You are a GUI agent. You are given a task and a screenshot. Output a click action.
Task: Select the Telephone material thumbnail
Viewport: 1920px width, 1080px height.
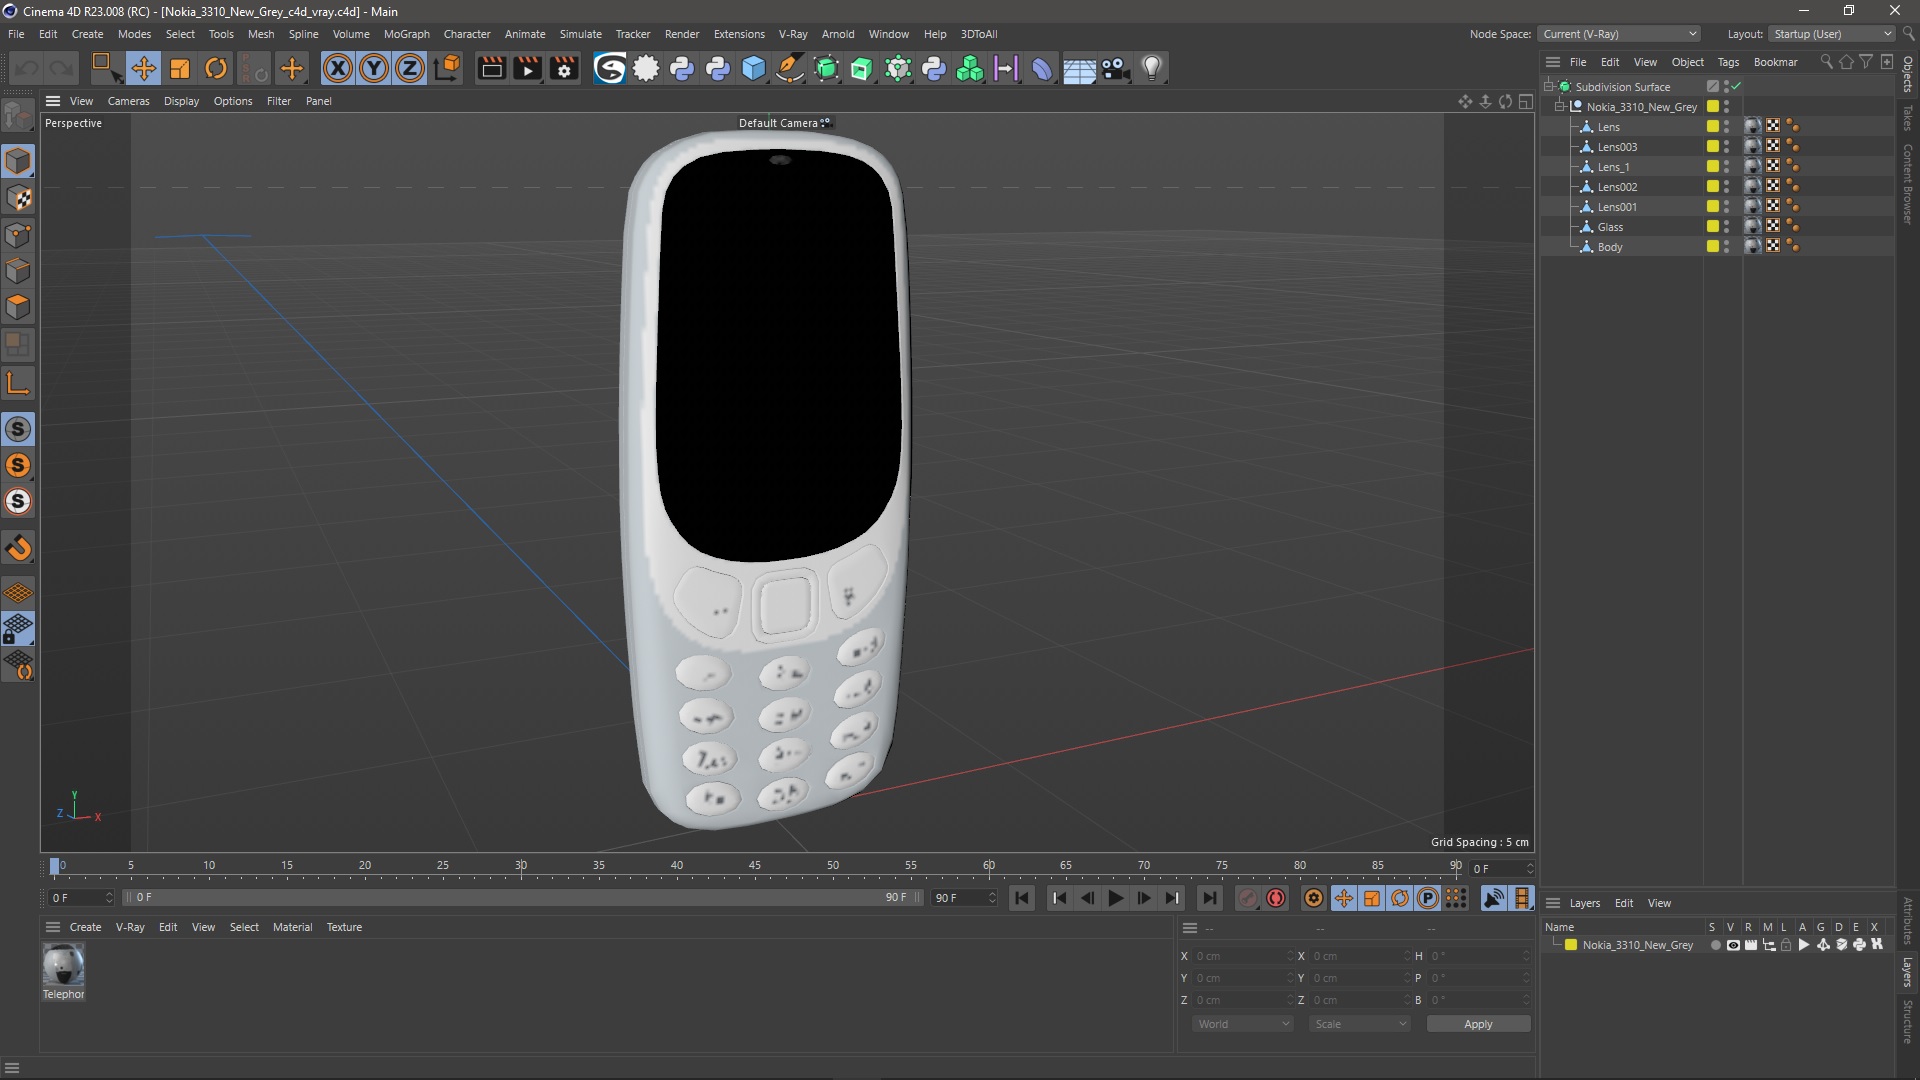[x=63, y=965]
